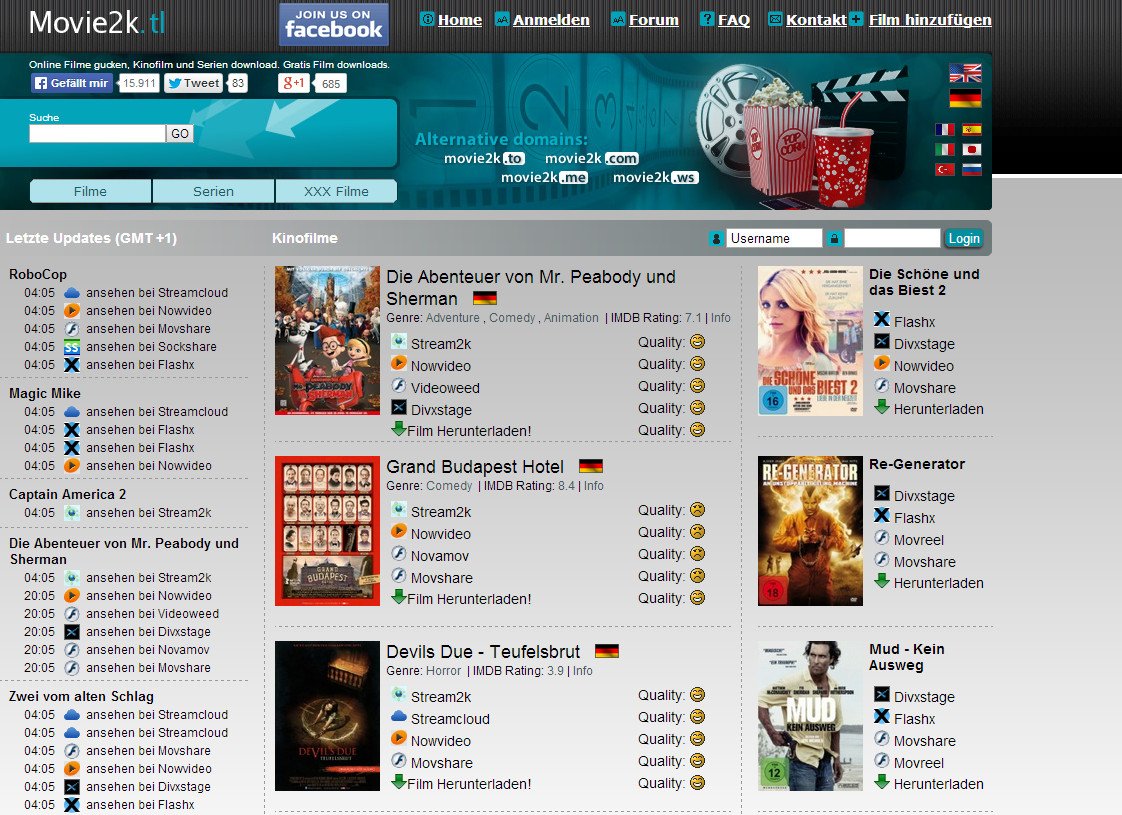The image size is (1122, 815).
Task: Select the German flag language icon
Action: coord(965,98)
